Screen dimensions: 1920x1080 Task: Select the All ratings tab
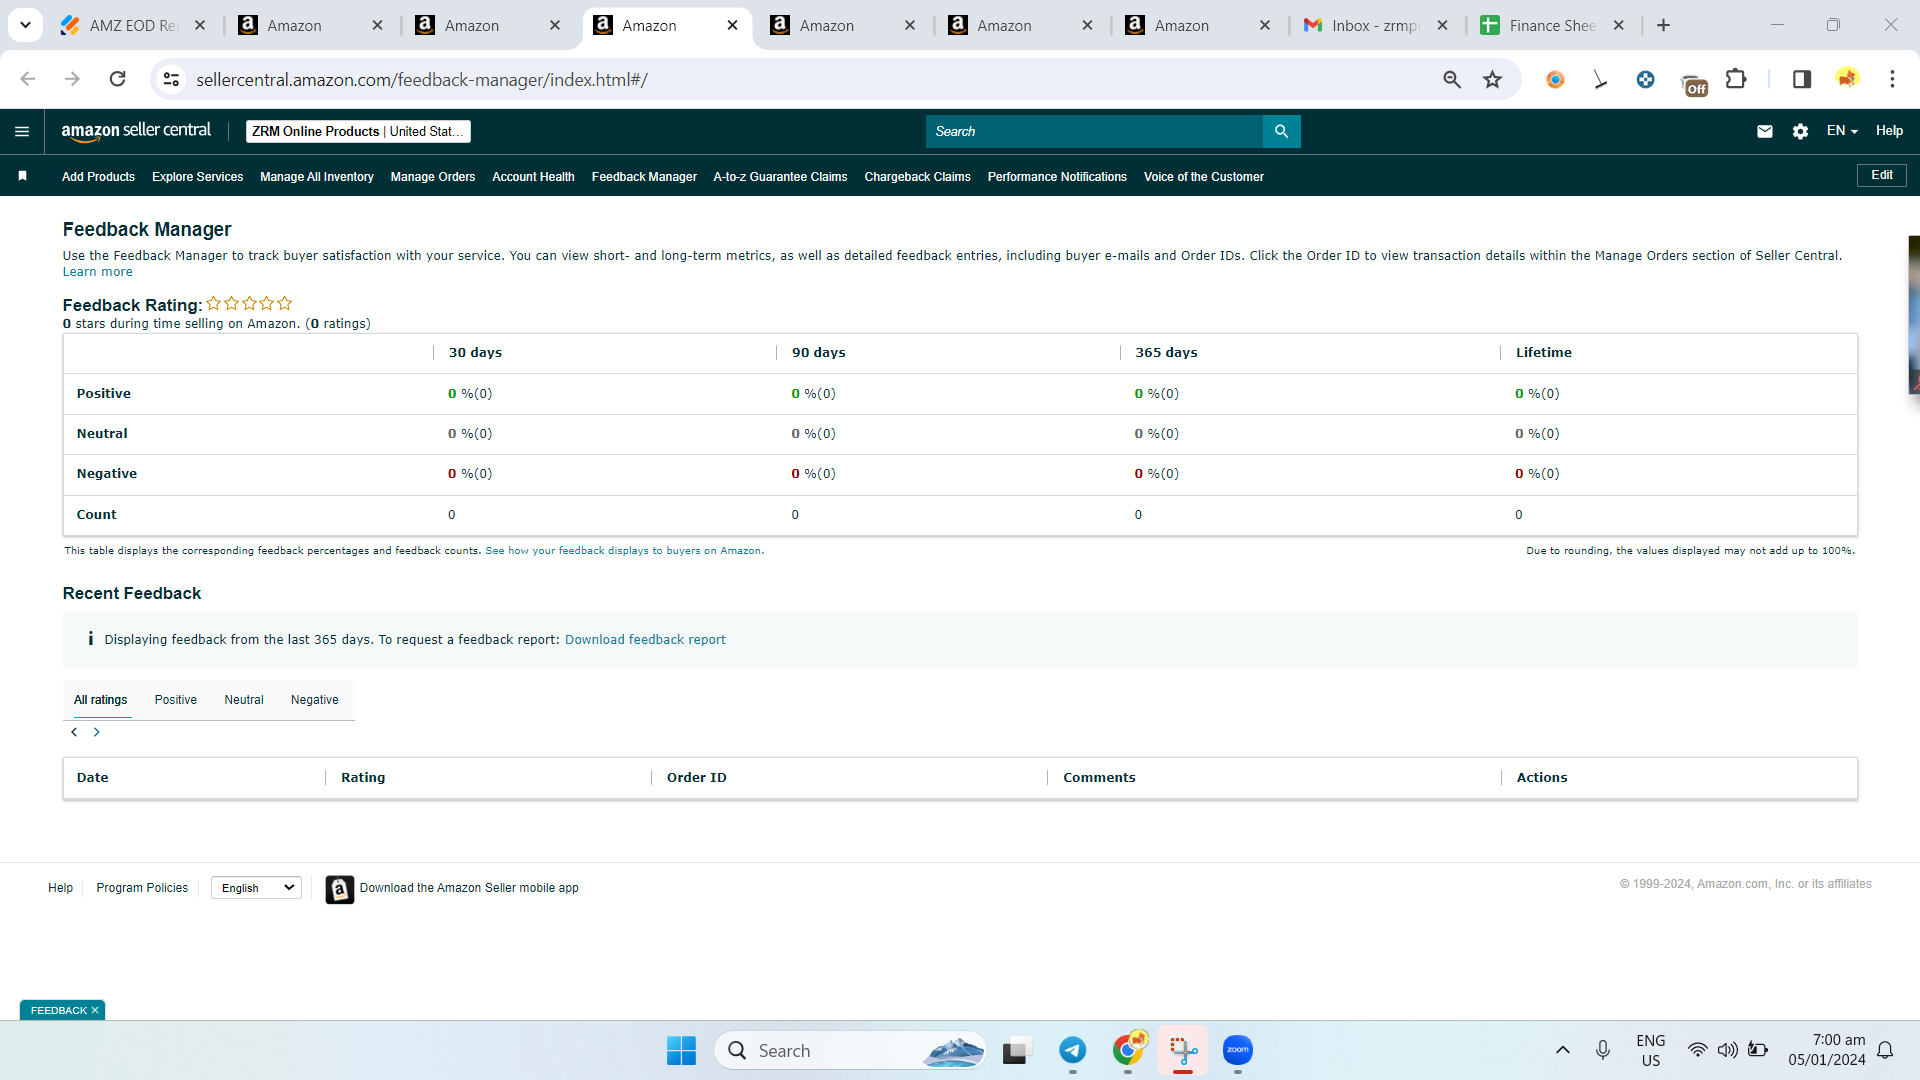(100, 700)
